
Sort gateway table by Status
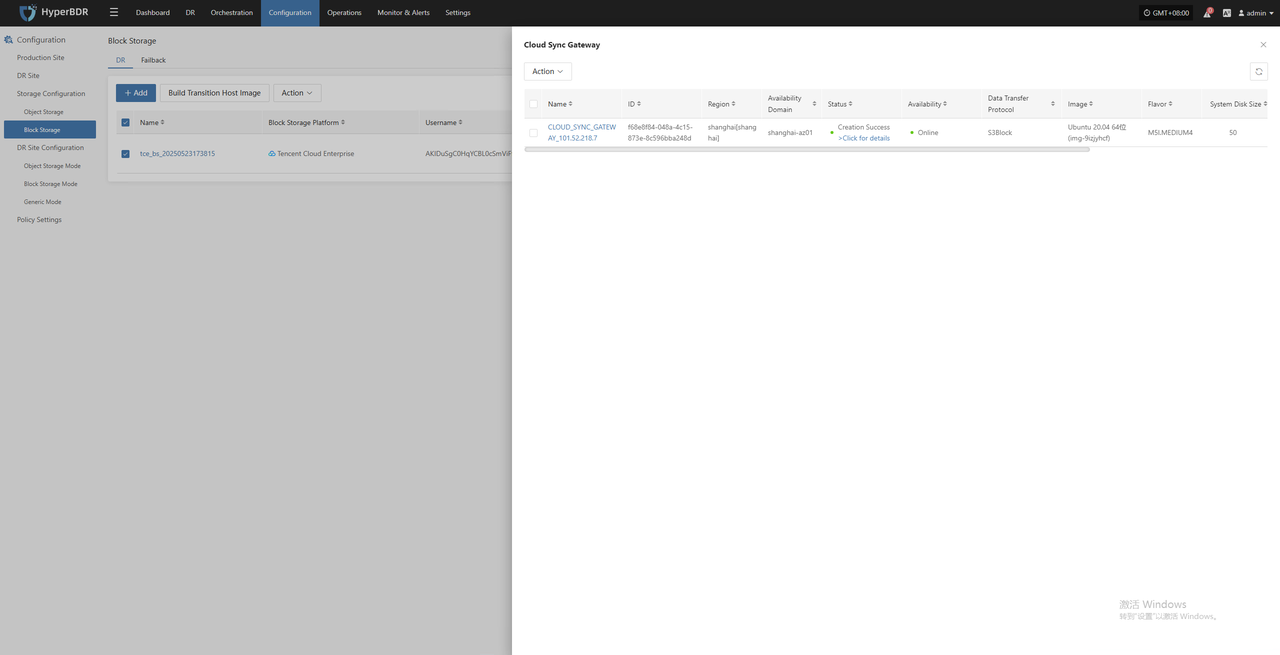tap(851, 104)
